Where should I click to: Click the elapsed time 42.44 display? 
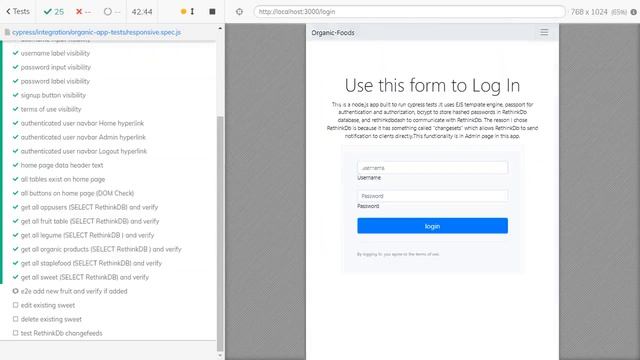coord(142,12)
